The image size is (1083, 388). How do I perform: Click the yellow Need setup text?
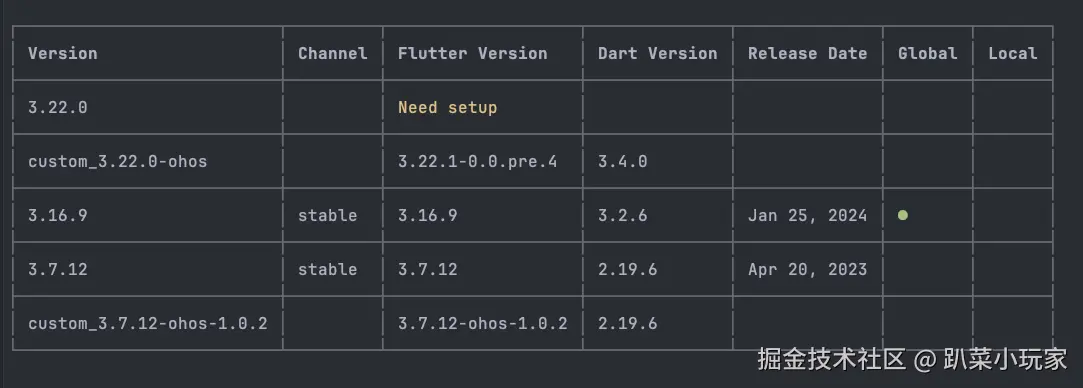point(448,108)
